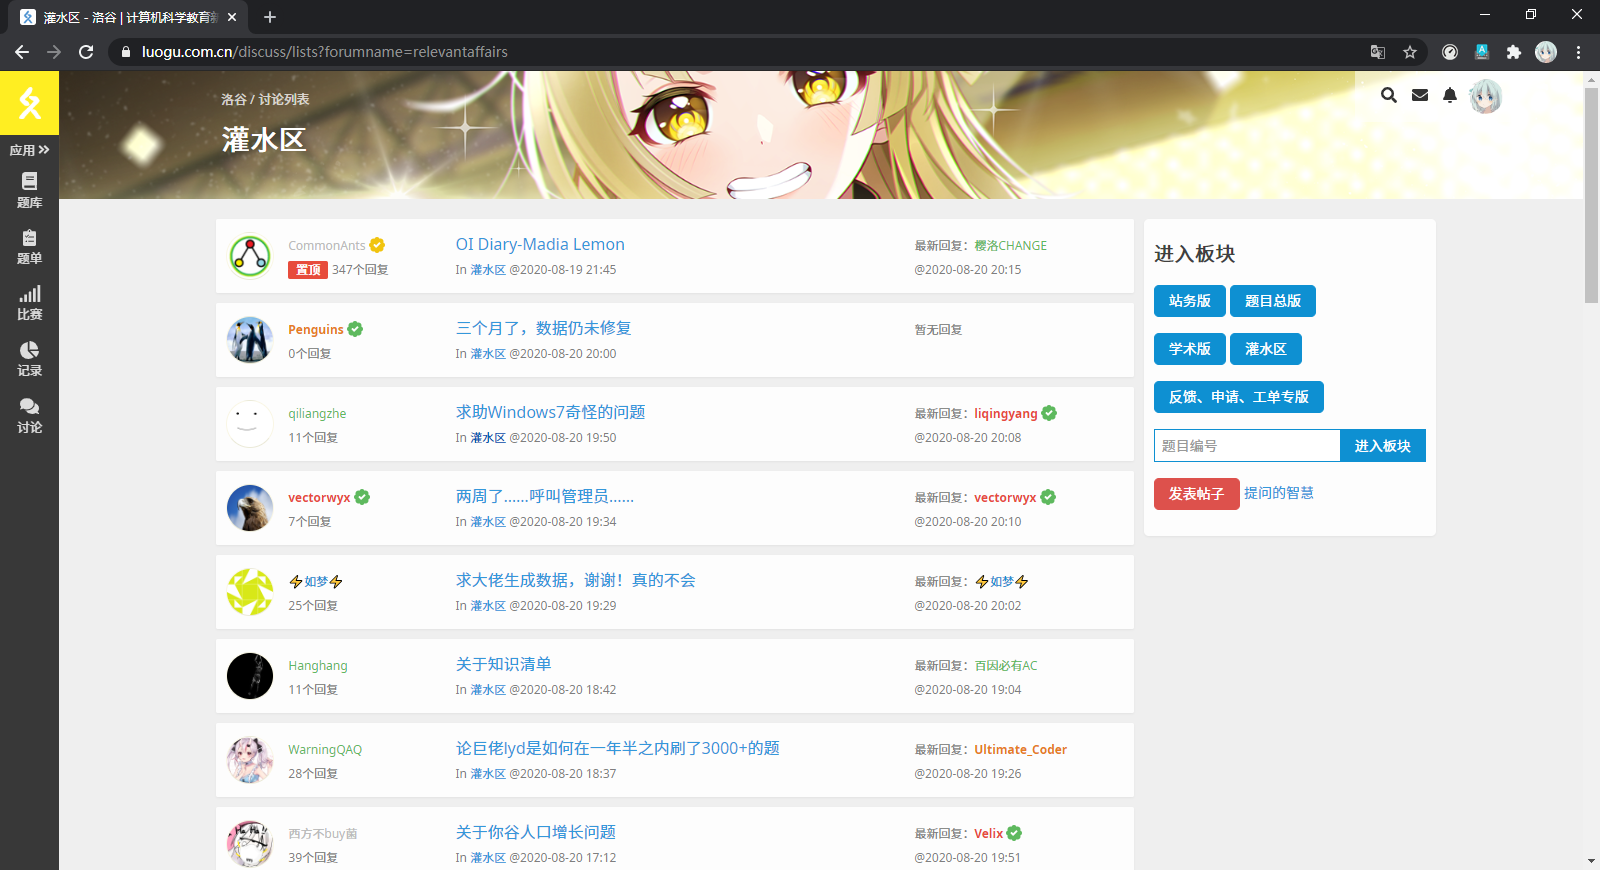View Penguins author profile
Image resolution: width=1600 pixels, height=870 pixels.
pyautogui.click(x=316, y=329)
